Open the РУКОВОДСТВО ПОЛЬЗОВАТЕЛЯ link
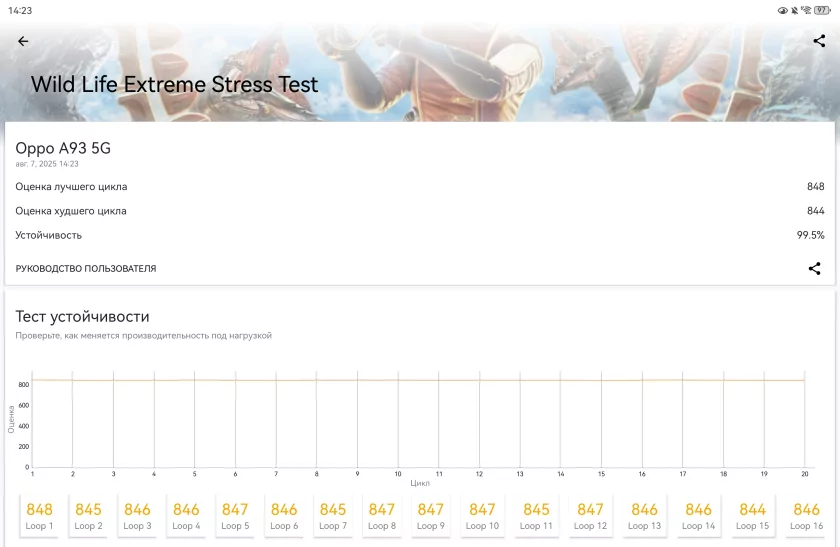 coord(86,268)
